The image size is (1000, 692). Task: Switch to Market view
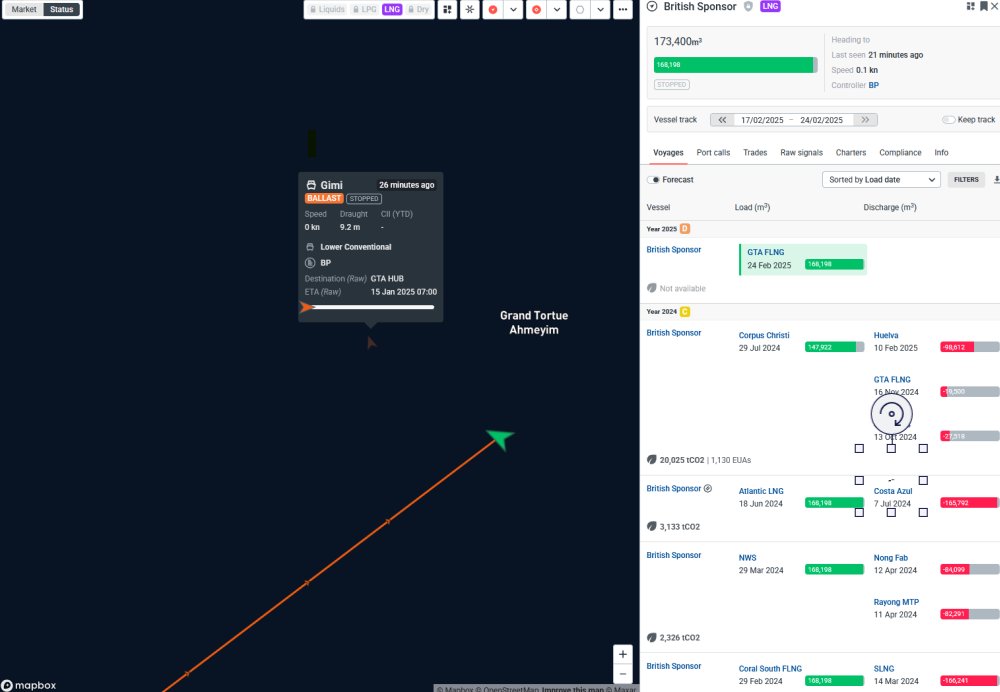click(24, 10)
